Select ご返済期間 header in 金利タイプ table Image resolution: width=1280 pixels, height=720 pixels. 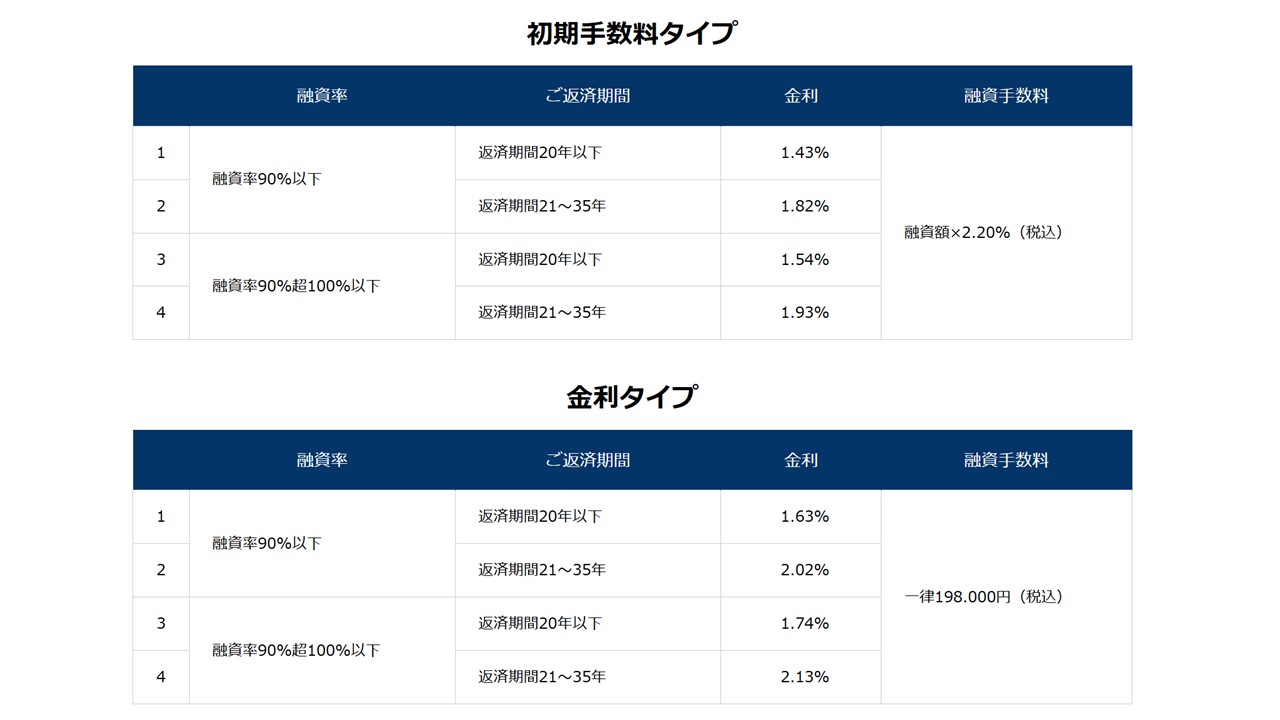[x=587, y=460]
